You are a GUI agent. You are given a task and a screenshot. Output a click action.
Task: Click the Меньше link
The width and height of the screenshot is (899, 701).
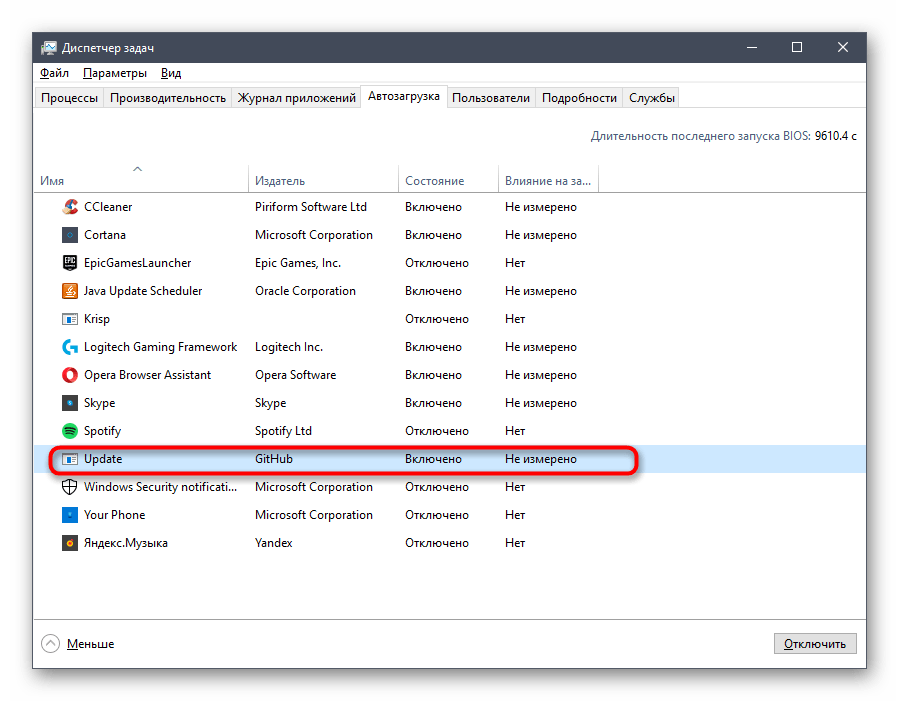(x=91, y=644)
